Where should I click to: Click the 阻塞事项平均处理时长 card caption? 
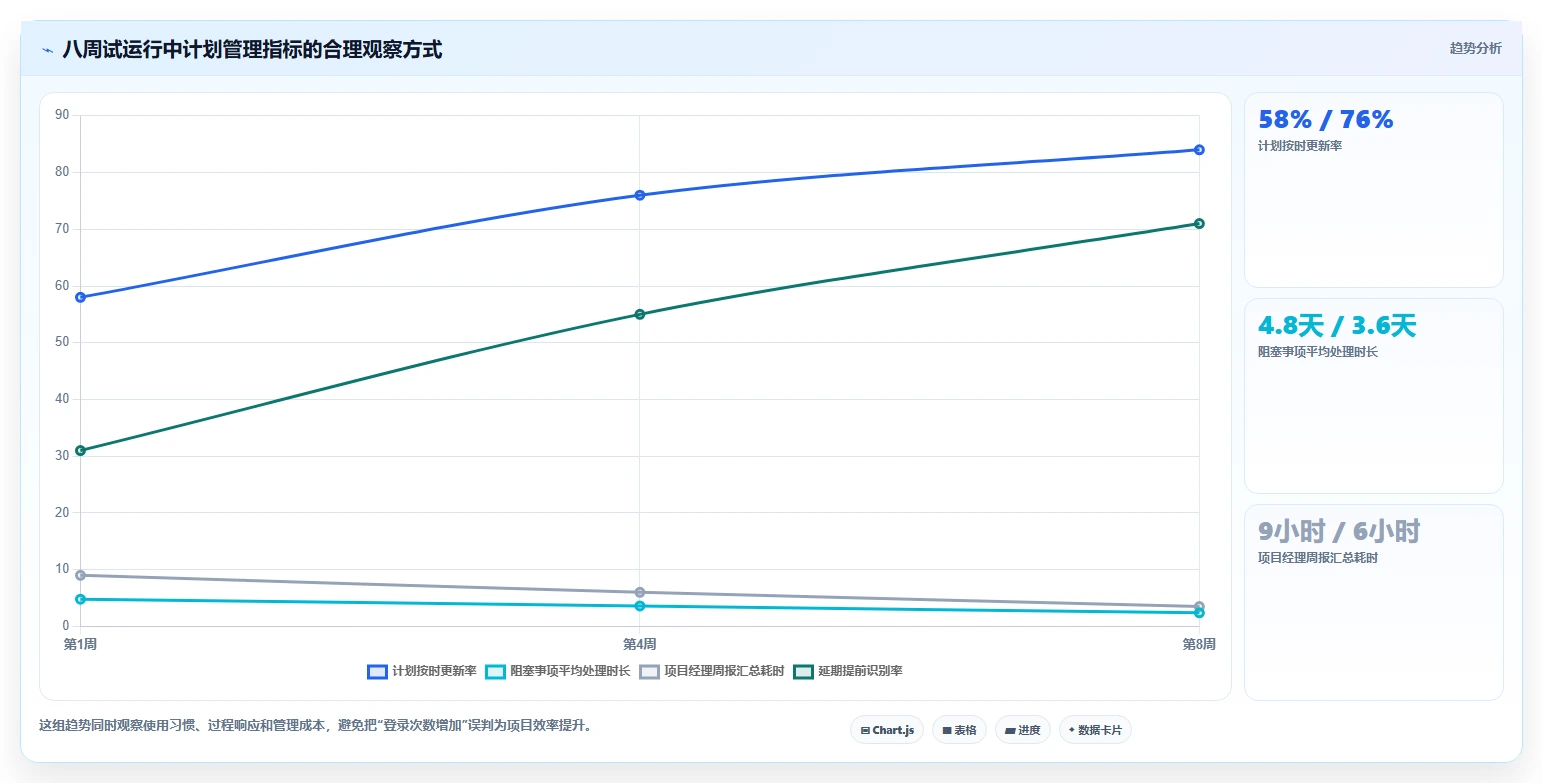coord(1318,352)
